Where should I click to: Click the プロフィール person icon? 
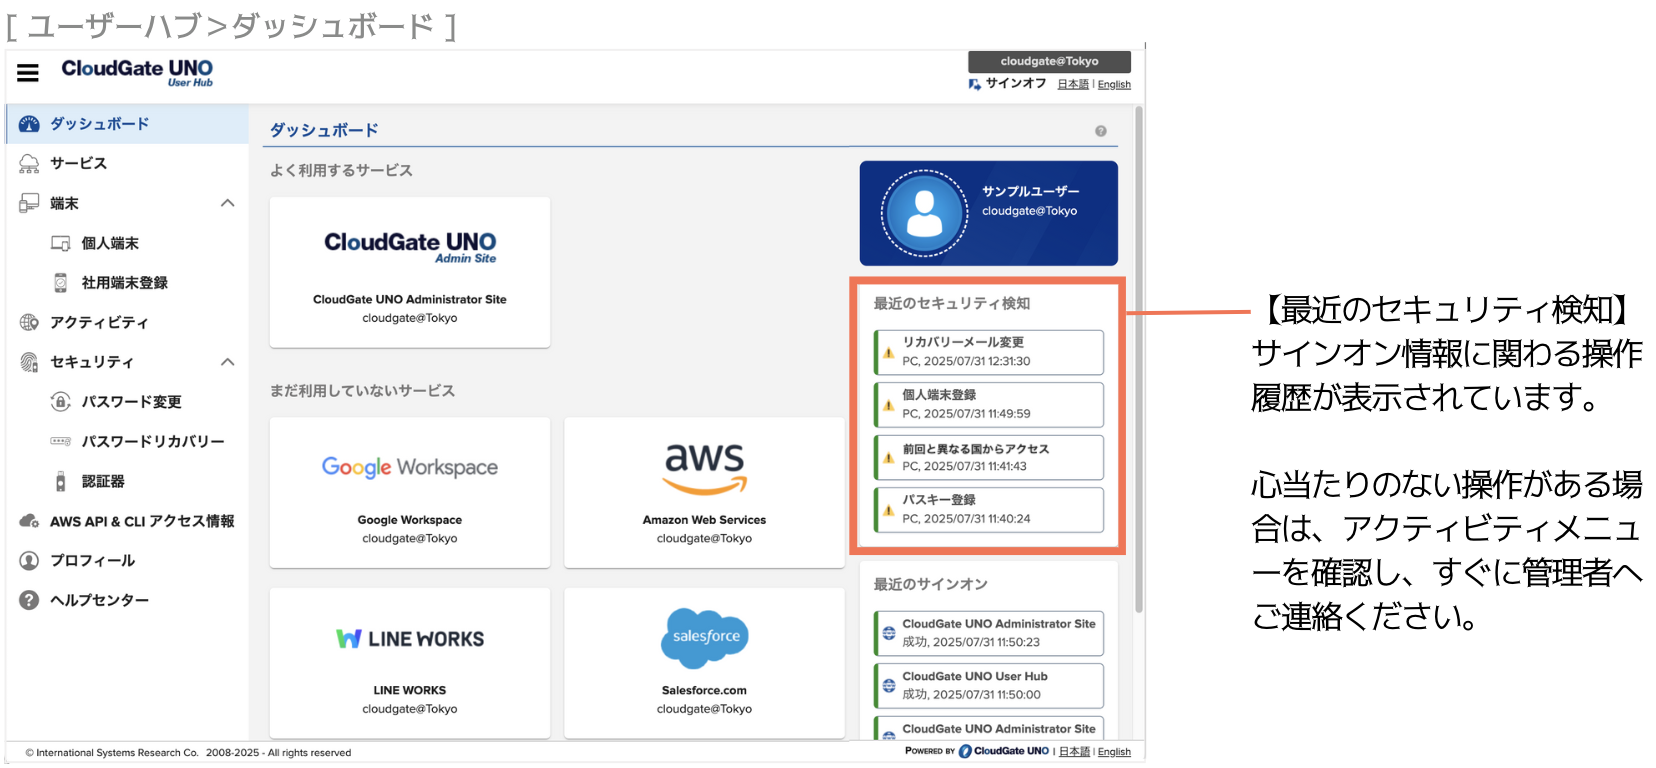[29, 560]
